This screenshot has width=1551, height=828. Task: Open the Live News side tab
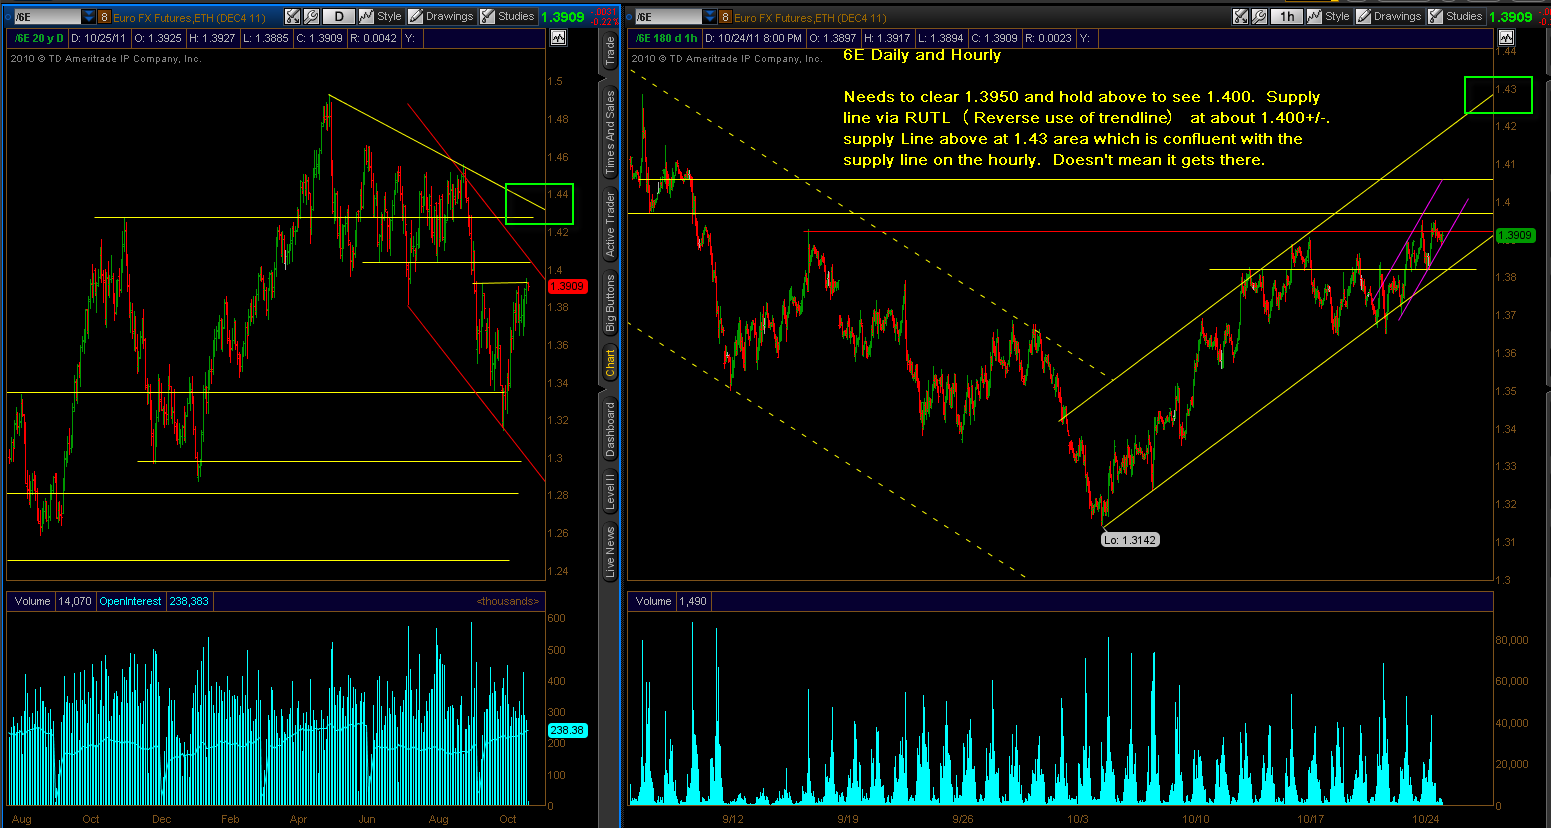609,551
